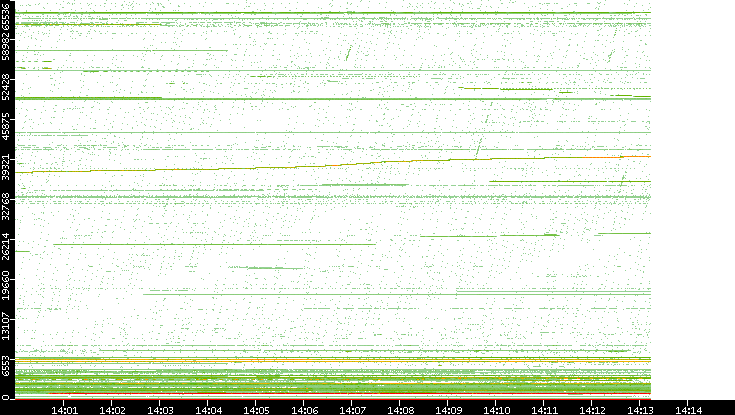Click the 26214 value axis label
Image resolution: width=735 pixels, height=415 pixels.
(x=7, y=246)
